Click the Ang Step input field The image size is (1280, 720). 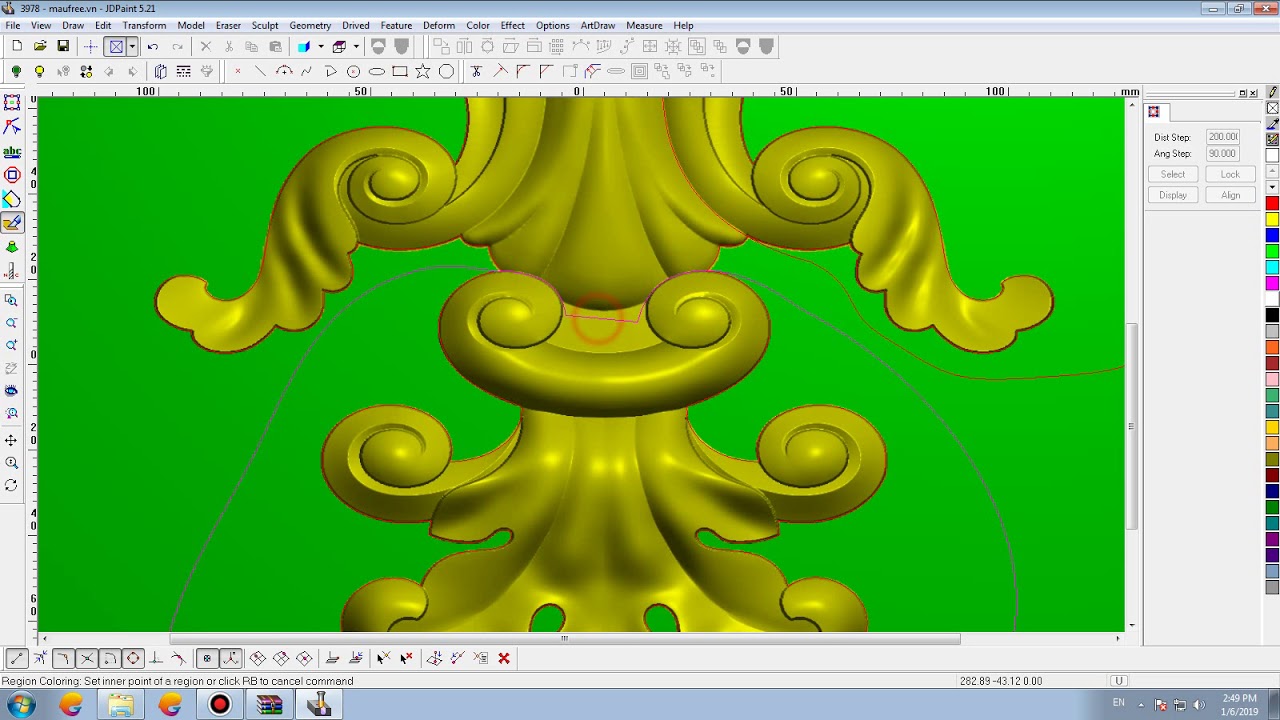click(1223, 154)
